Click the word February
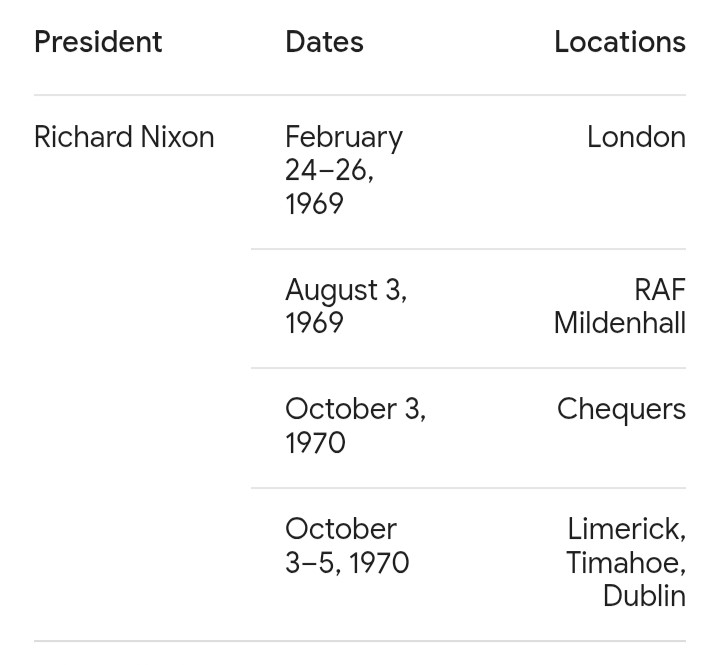 (343, 137)
